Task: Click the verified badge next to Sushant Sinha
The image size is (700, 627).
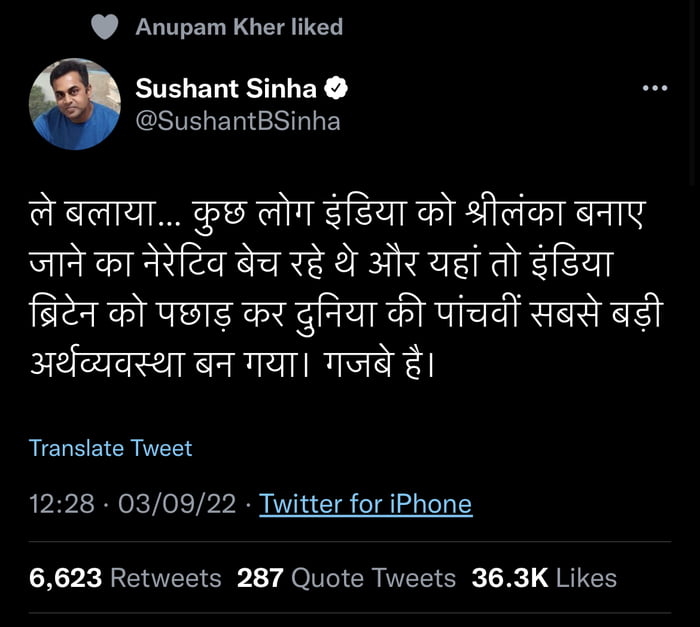Action: (337, 89)
